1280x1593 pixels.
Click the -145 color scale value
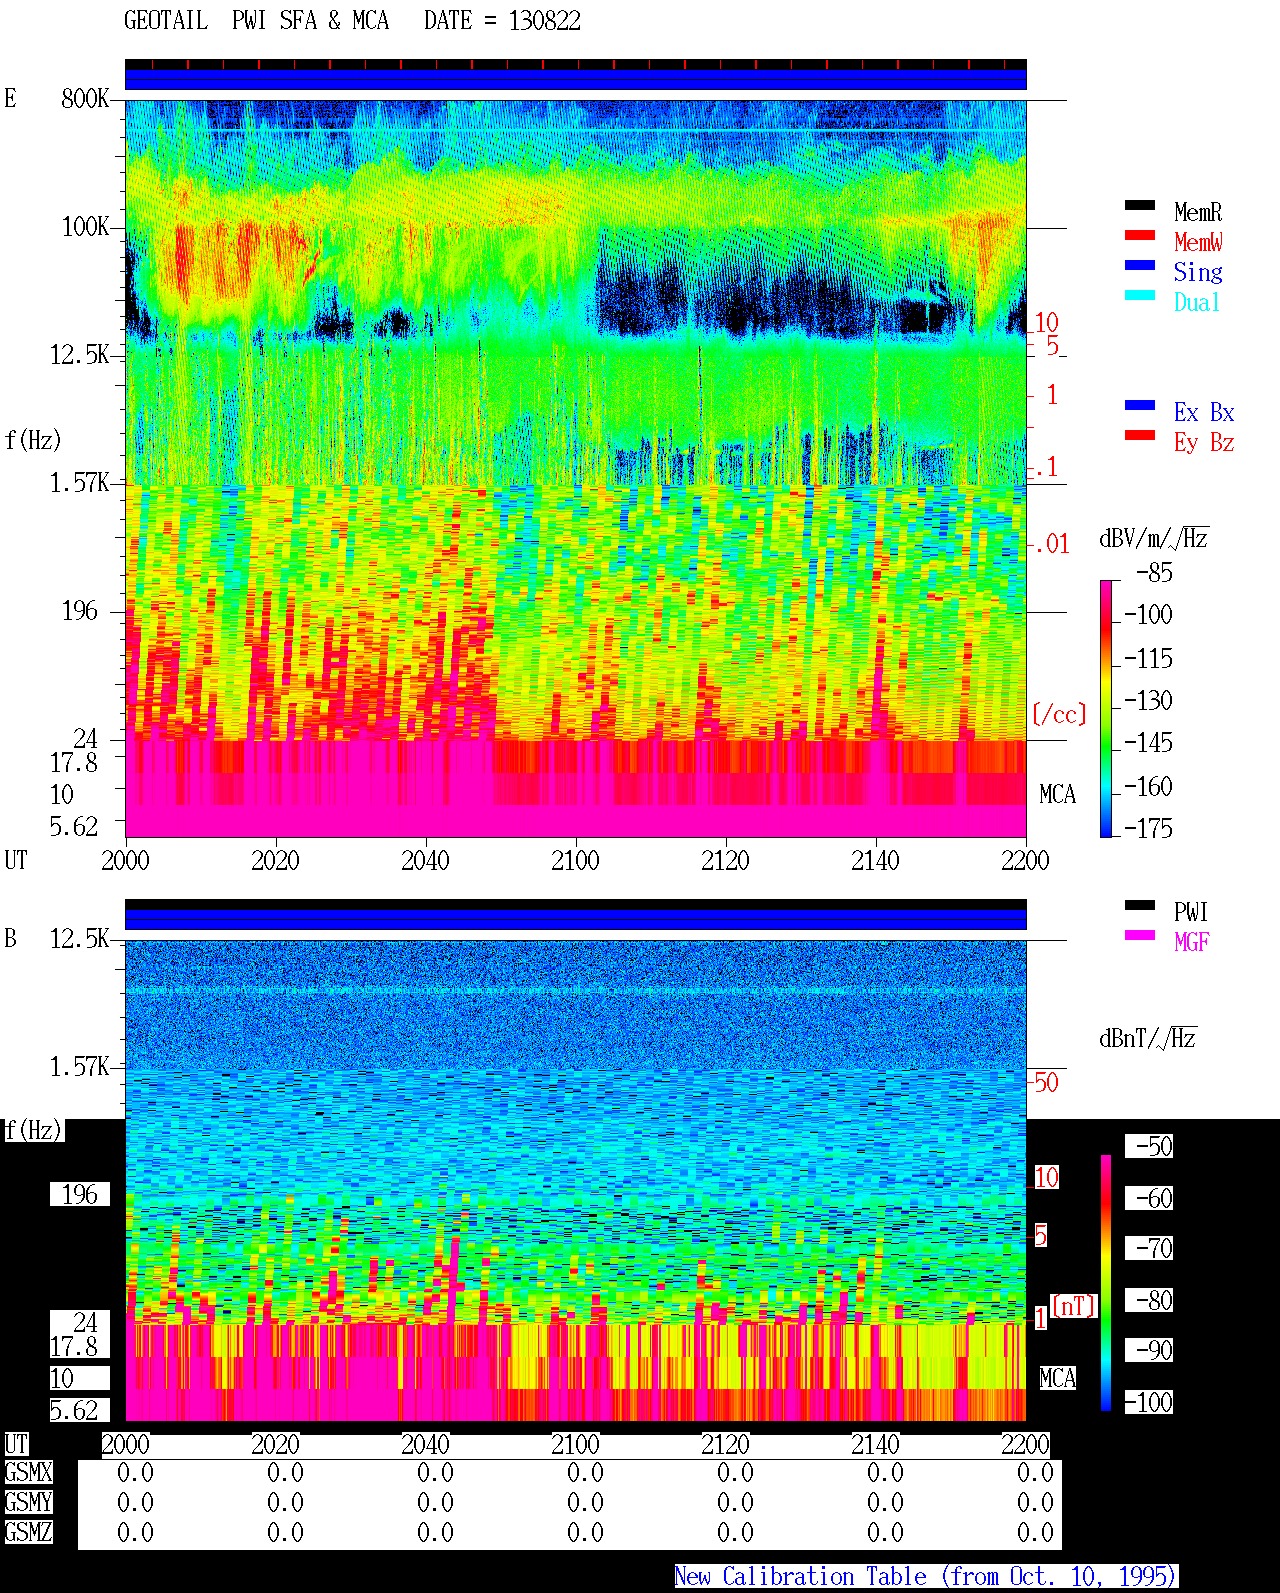(x=1148, y=743)
